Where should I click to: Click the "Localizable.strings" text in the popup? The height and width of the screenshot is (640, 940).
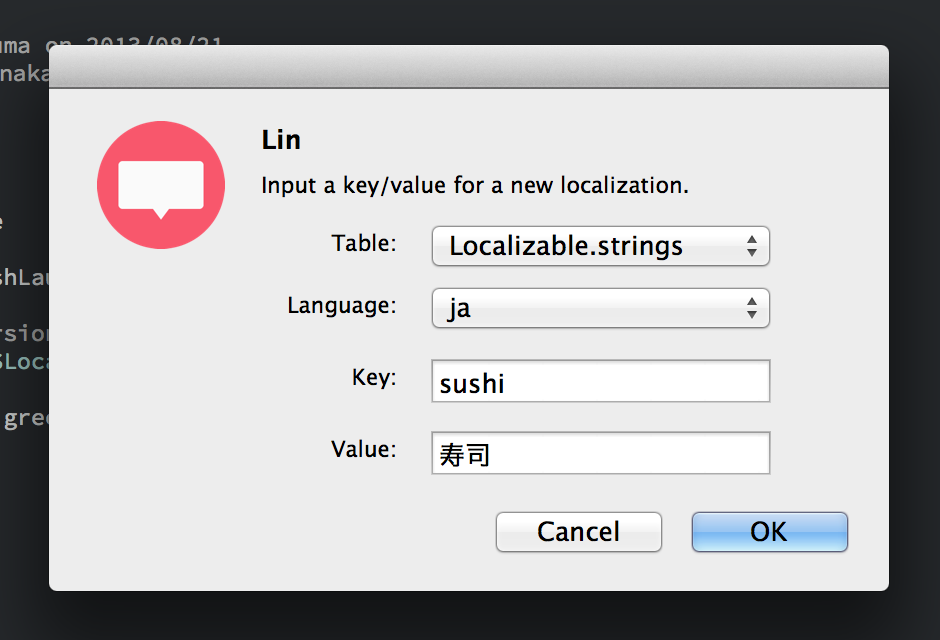pyautogui.click(x=566, y=246)
